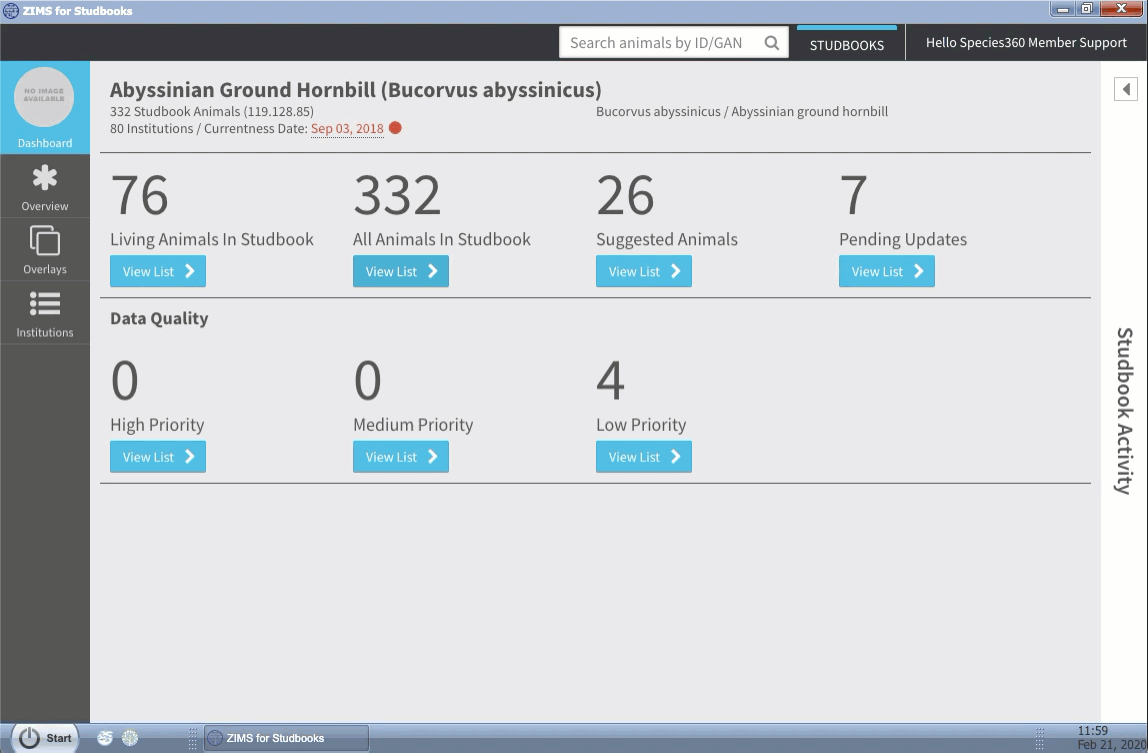Maximize the ZIMS for Studbooks window

1087,9
